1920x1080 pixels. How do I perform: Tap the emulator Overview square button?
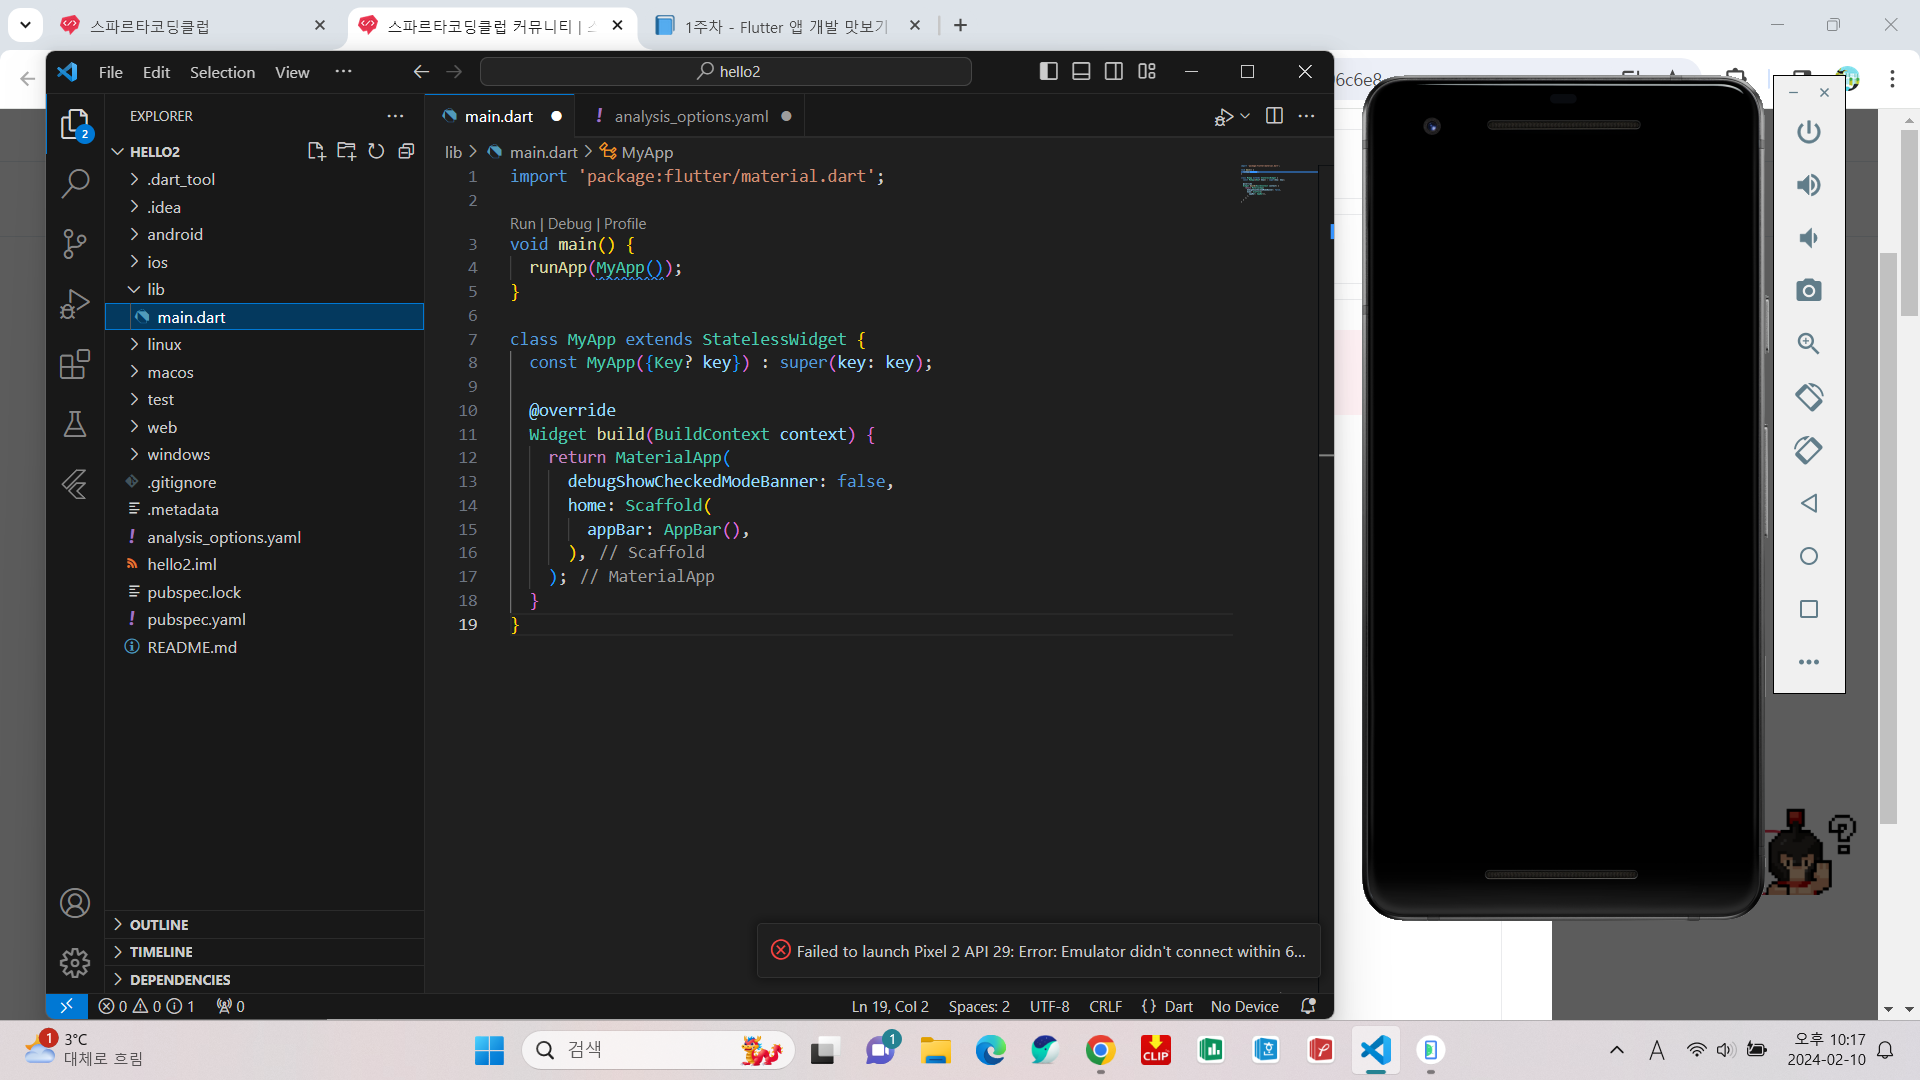1809,609
